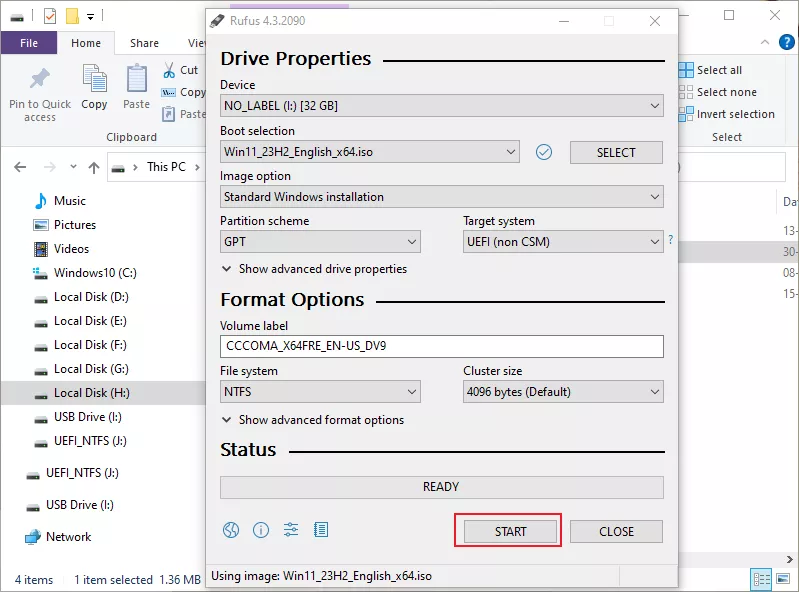
Task: Click the READY status progress bar
Action: coord(442,487)
